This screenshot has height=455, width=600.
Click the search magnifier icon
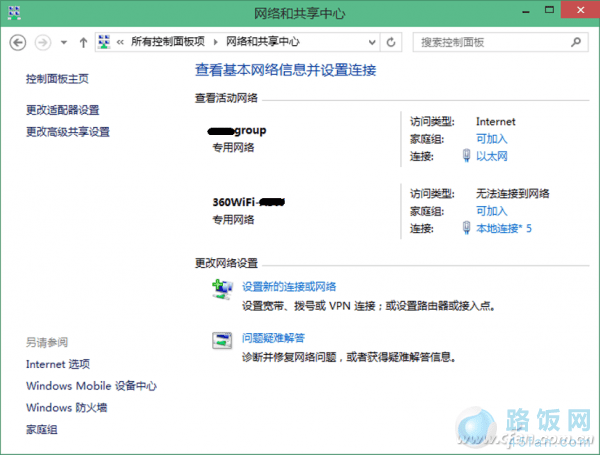[576, 42]
